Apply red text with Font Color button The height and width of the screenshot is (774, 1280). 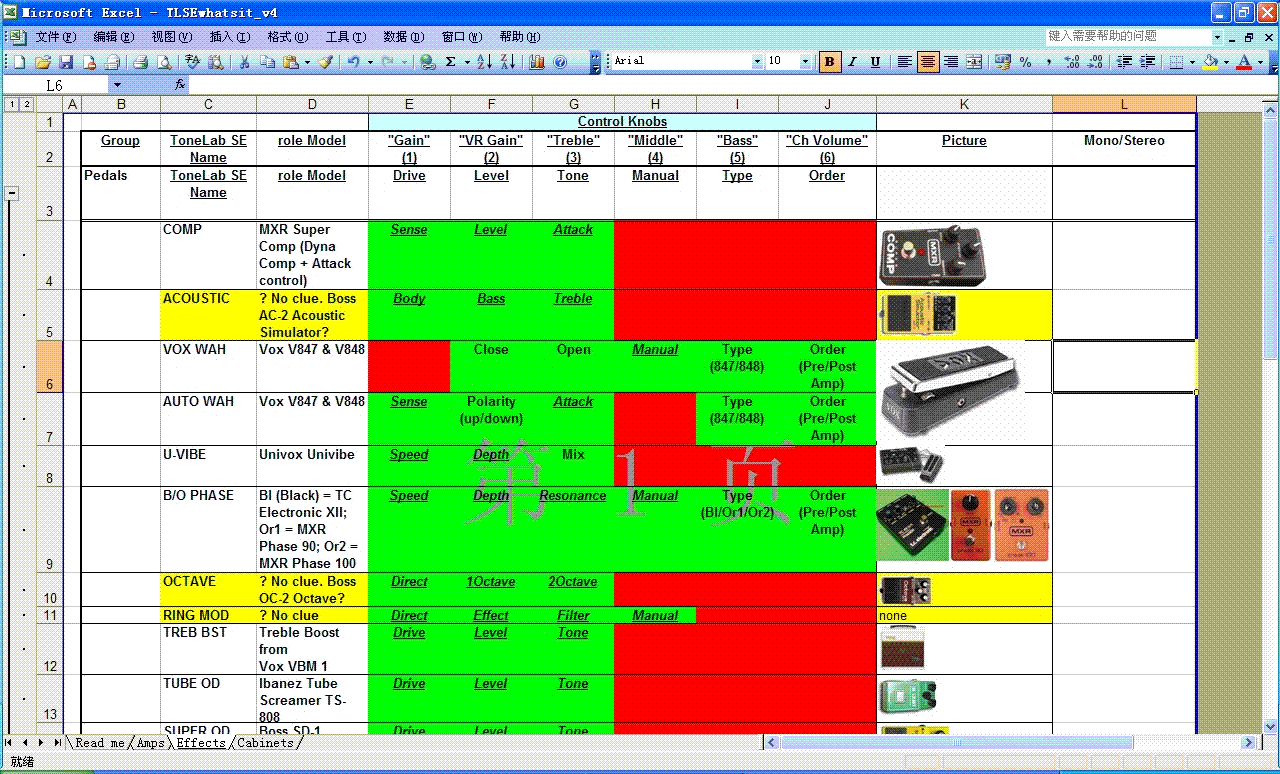1244,62
